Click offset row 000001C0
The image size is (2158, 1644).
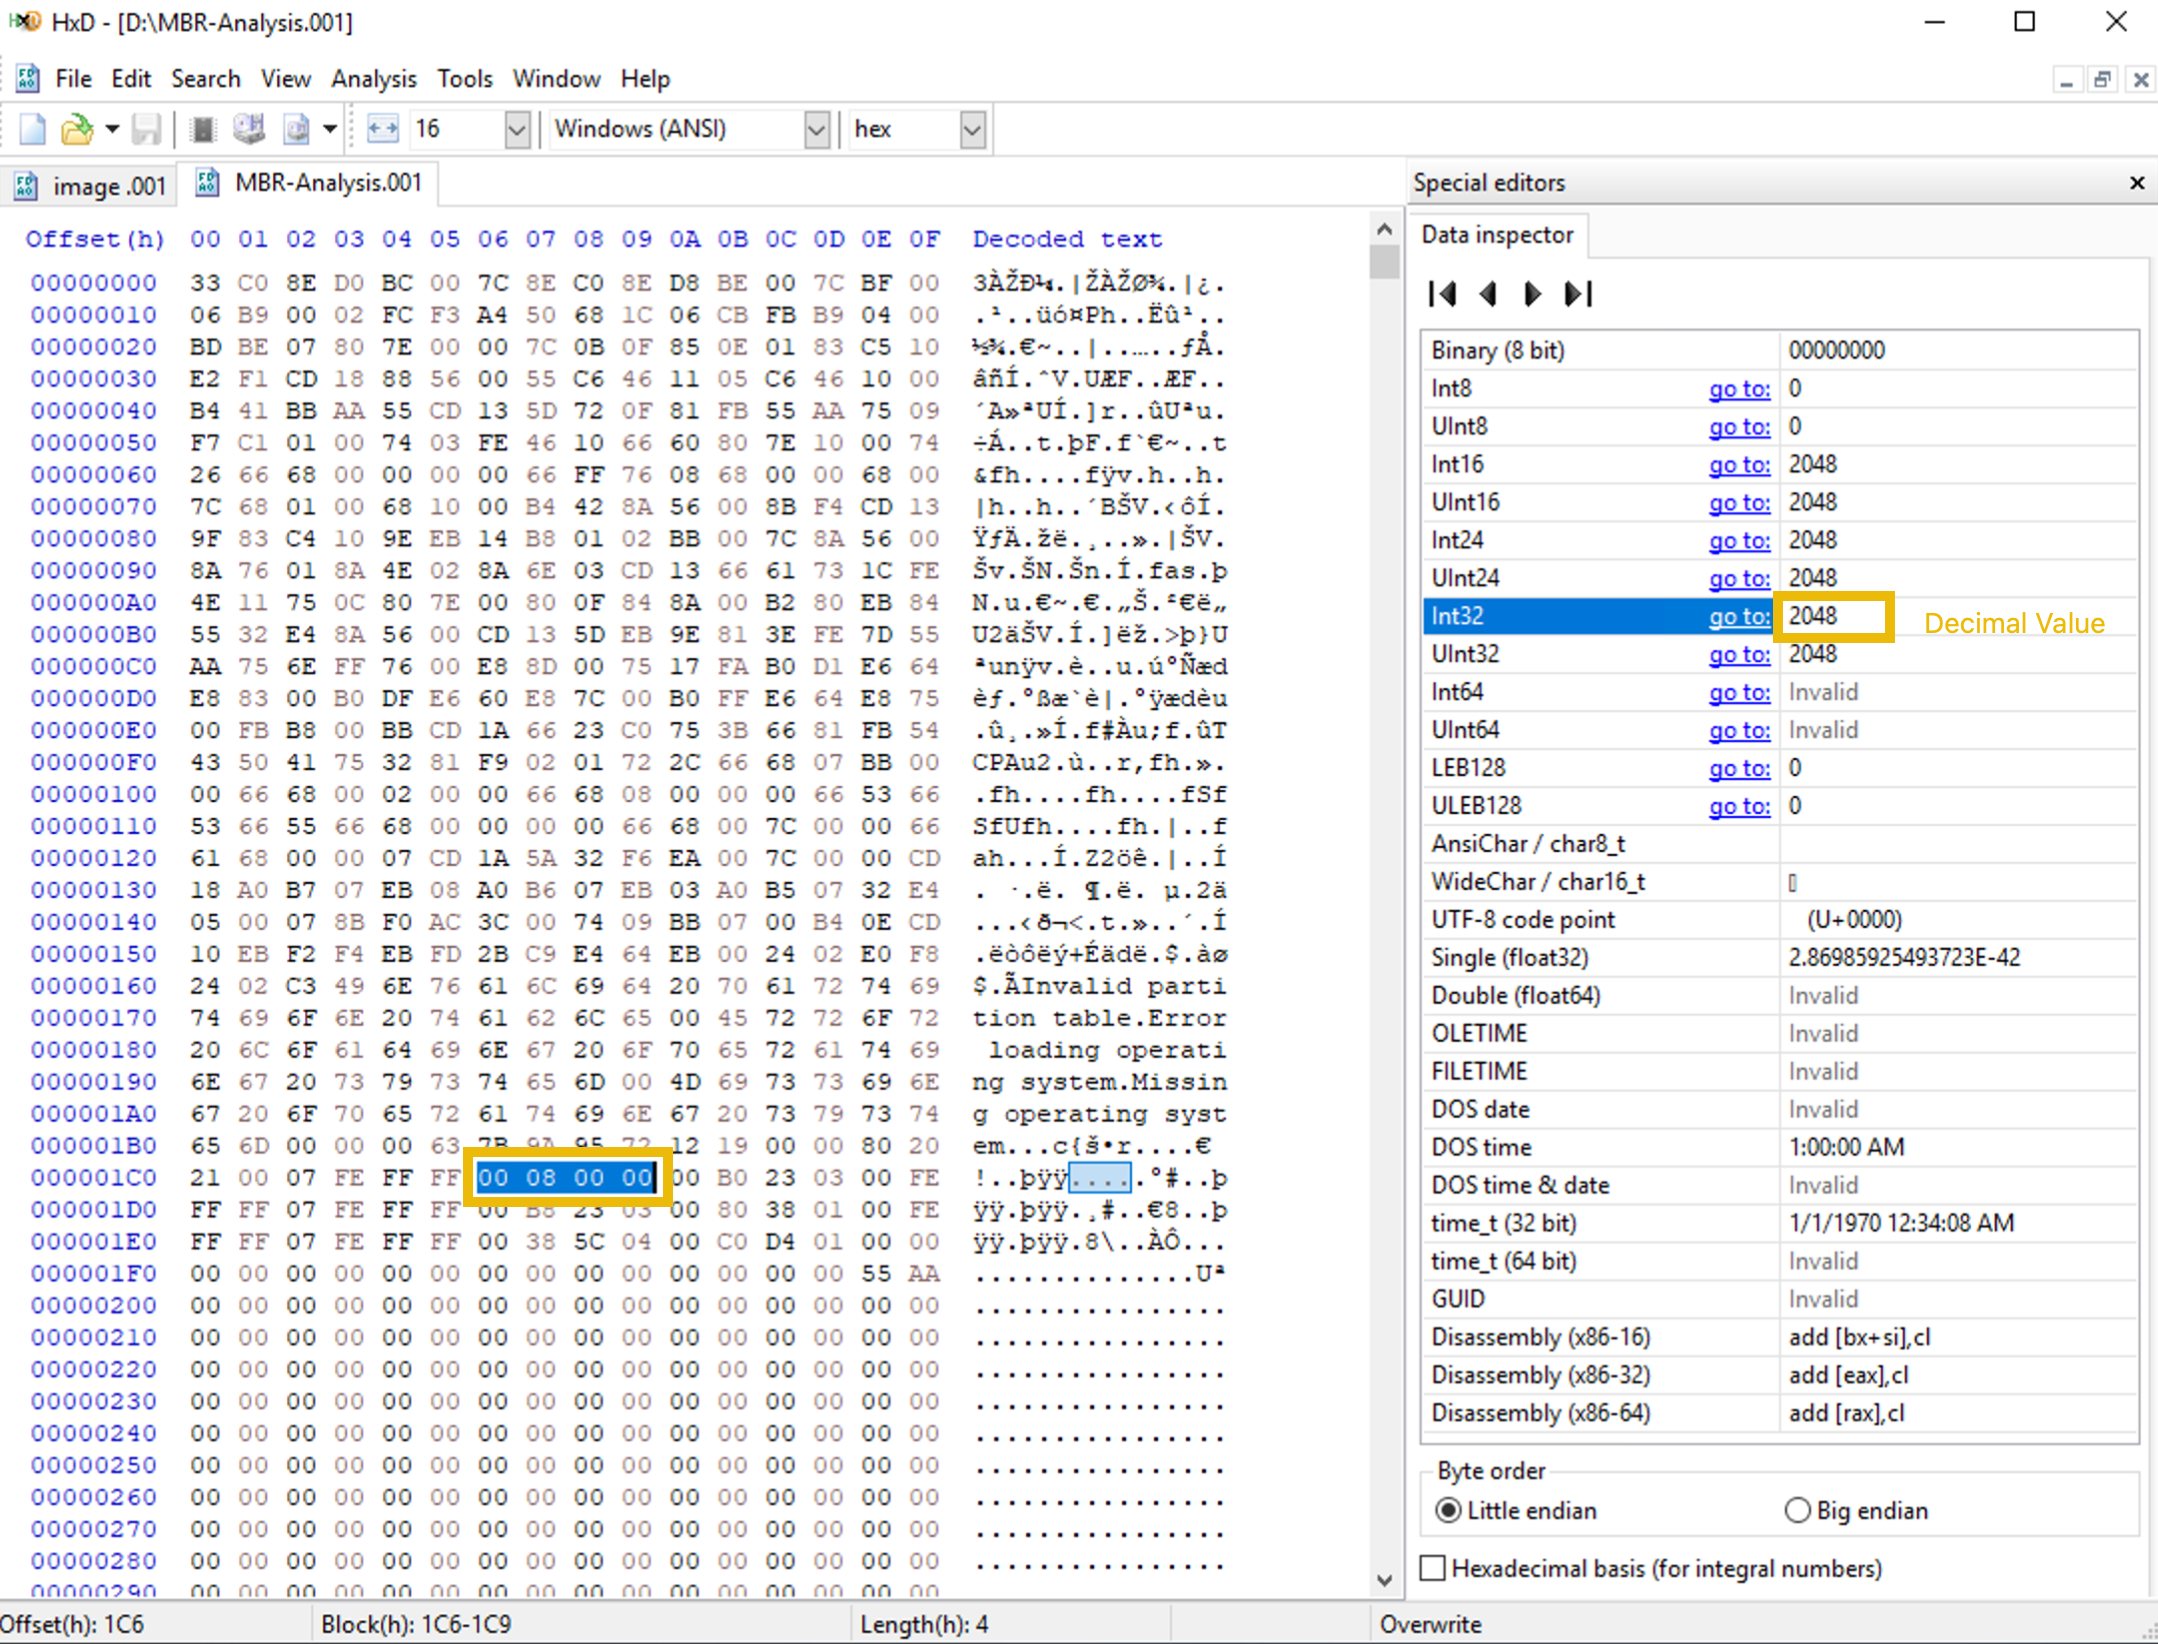(93, 1179)
